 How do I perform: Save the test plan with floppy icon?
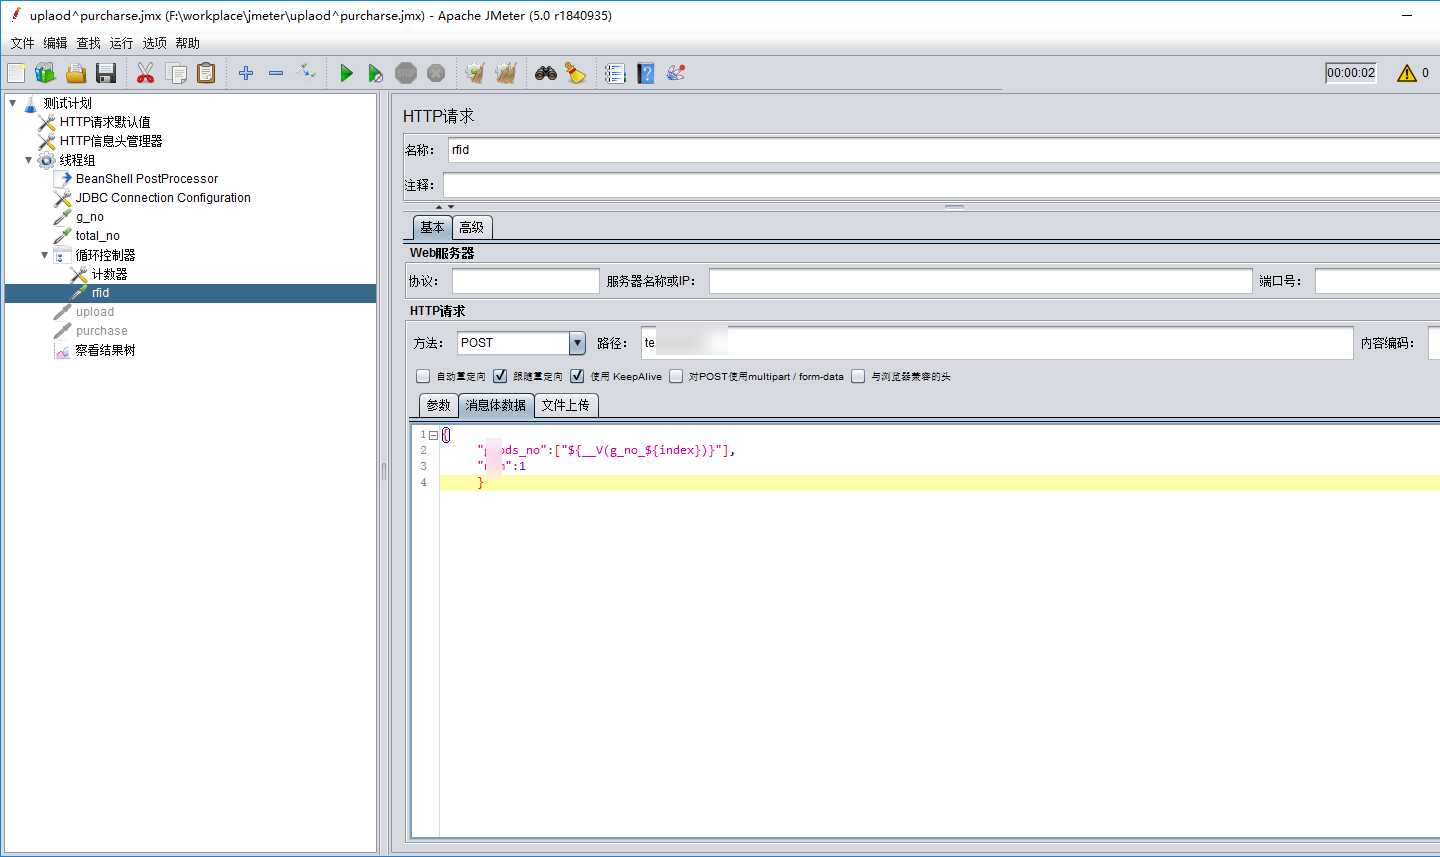[x=106, y=73]
